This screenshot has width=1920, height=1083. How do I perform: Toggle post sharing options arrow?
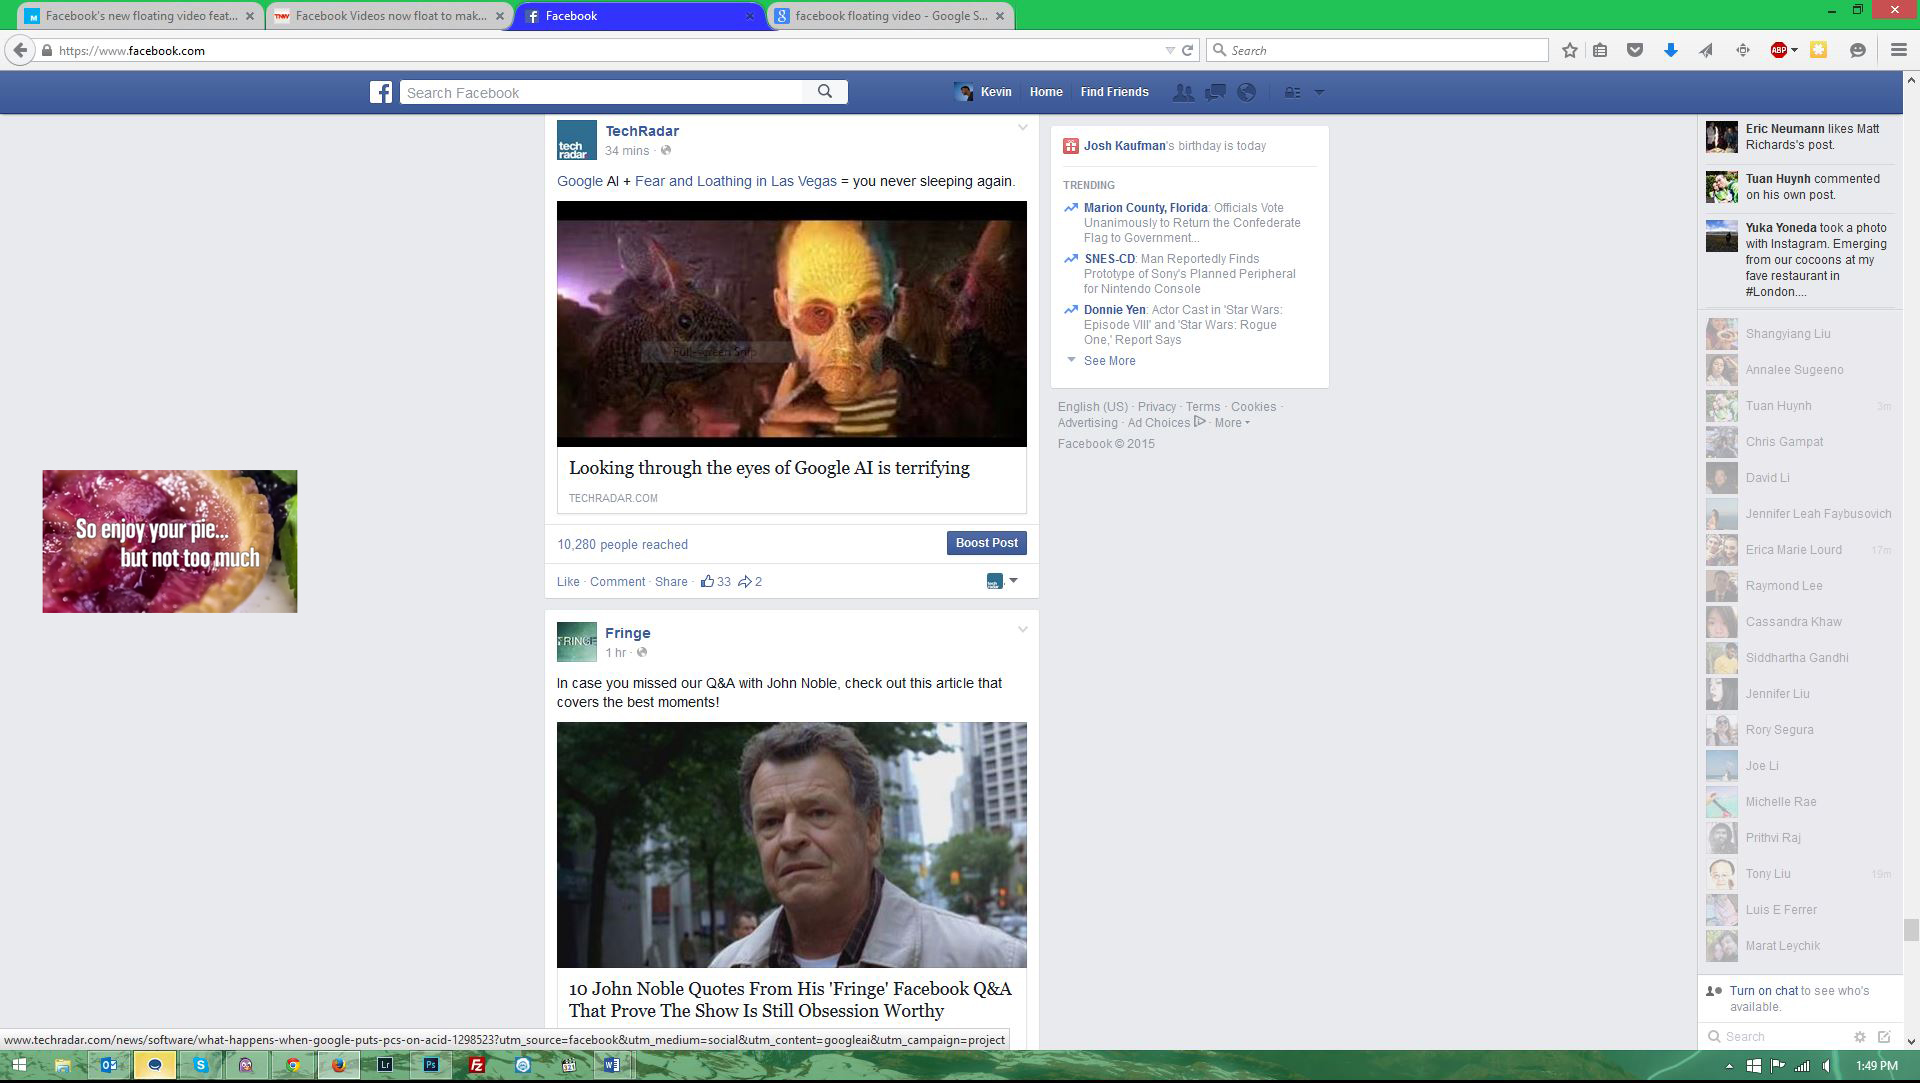point(1014,580)
